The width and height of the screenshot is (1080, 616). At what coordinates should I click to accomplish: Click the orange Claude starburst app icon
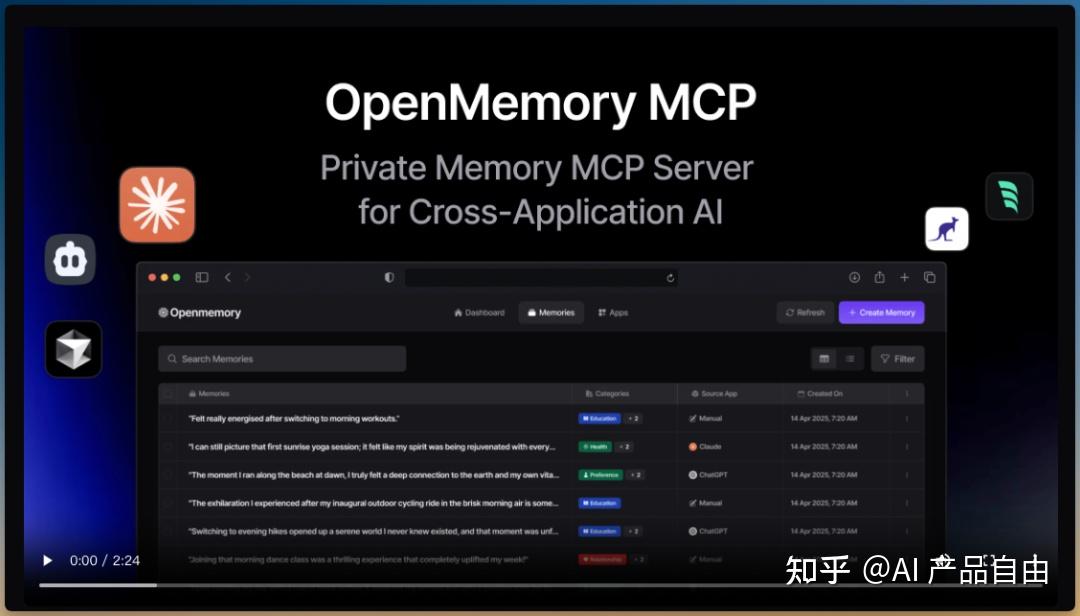(157, 205)
